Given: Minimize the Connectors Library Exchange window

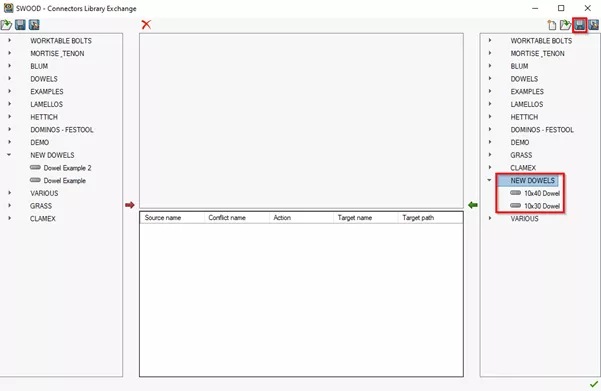Looking at the screenshot, I should tap(535, 8).
